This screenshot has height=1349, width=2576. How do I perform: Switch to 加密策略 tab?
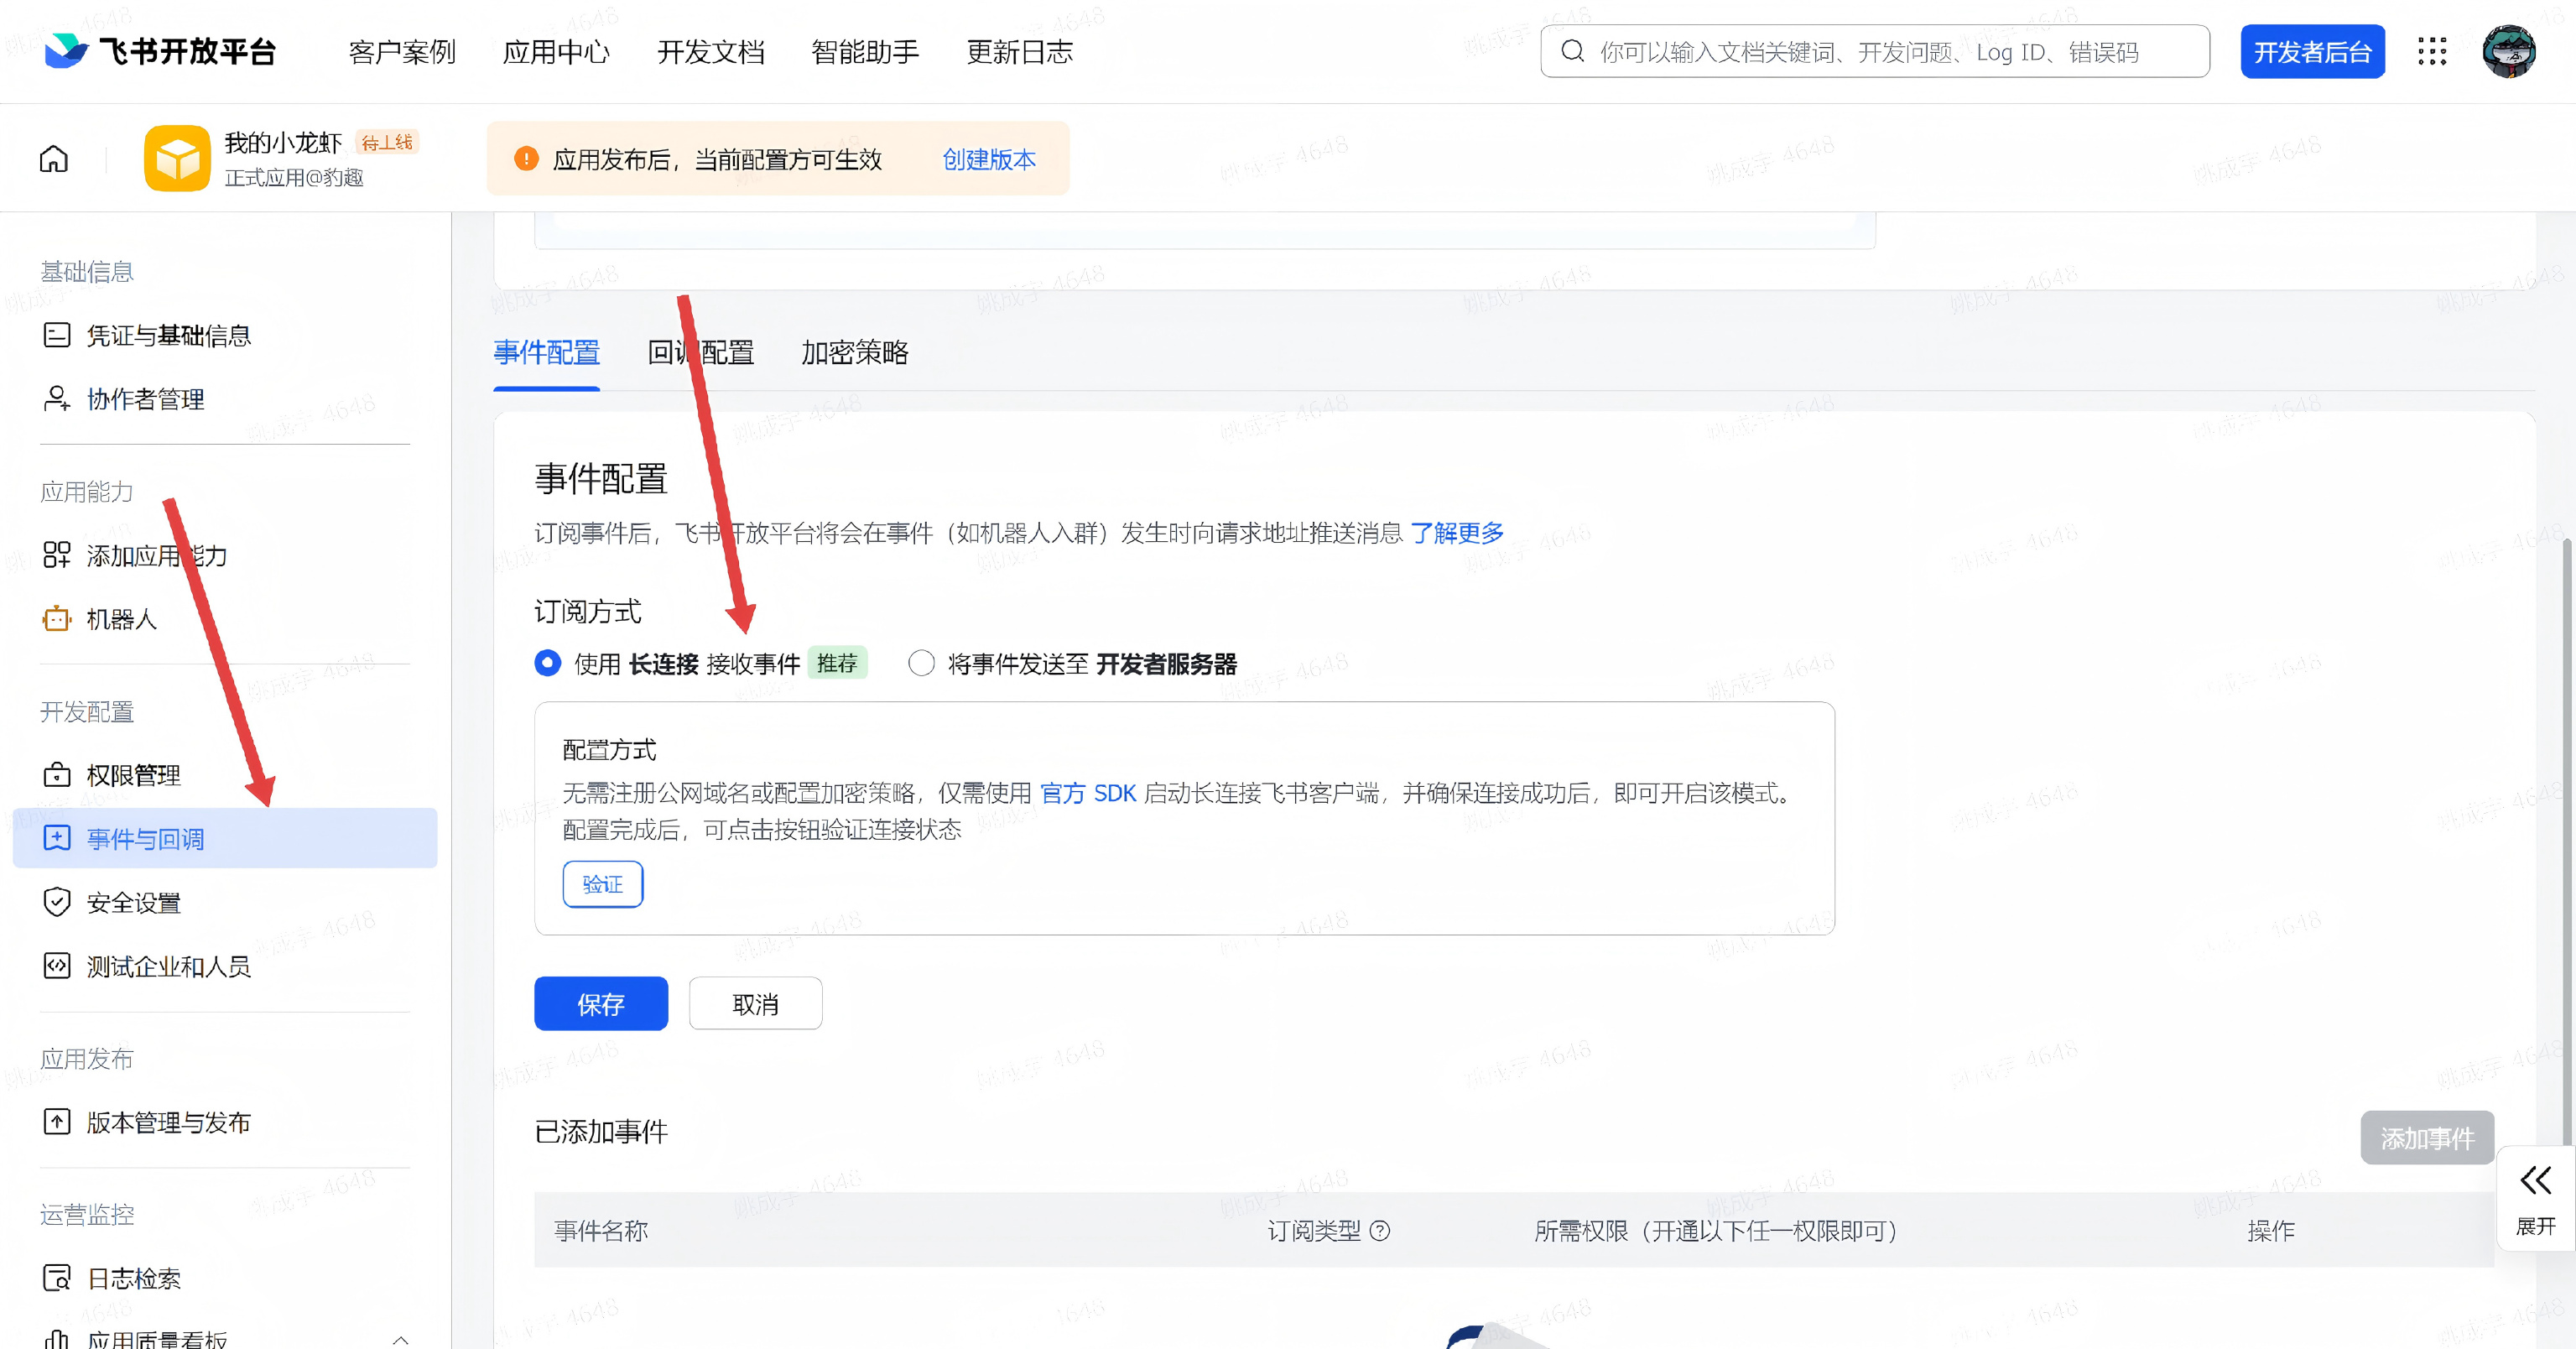[855, 352]
